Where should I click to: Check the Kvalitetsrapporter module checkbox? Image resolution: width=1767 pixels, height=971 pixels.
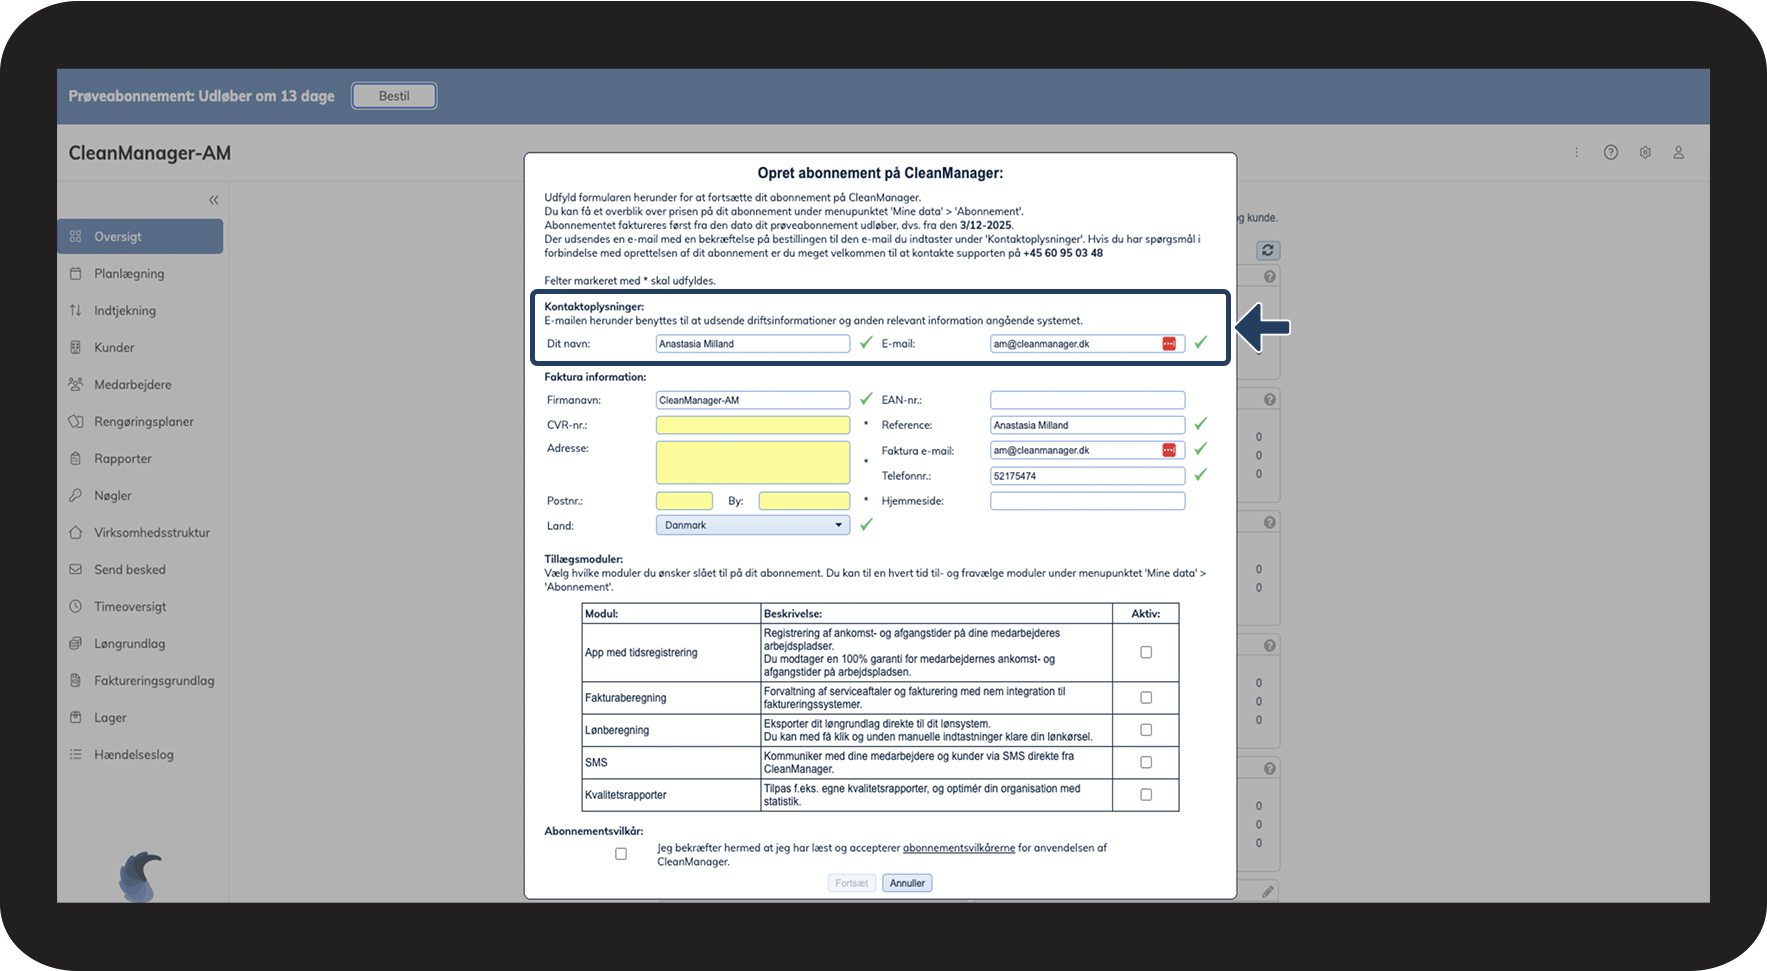coord(1146,795)
